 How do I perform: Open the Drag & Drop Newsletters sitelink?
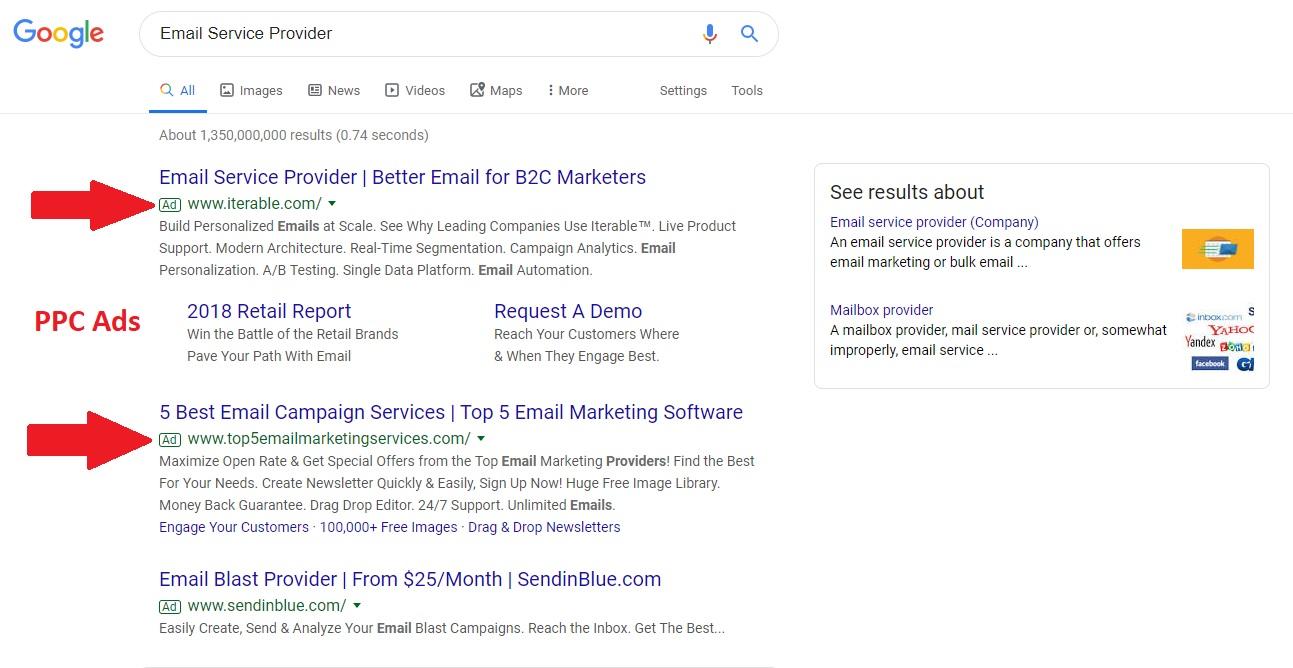pyautogui.click(x=544, y=527)
